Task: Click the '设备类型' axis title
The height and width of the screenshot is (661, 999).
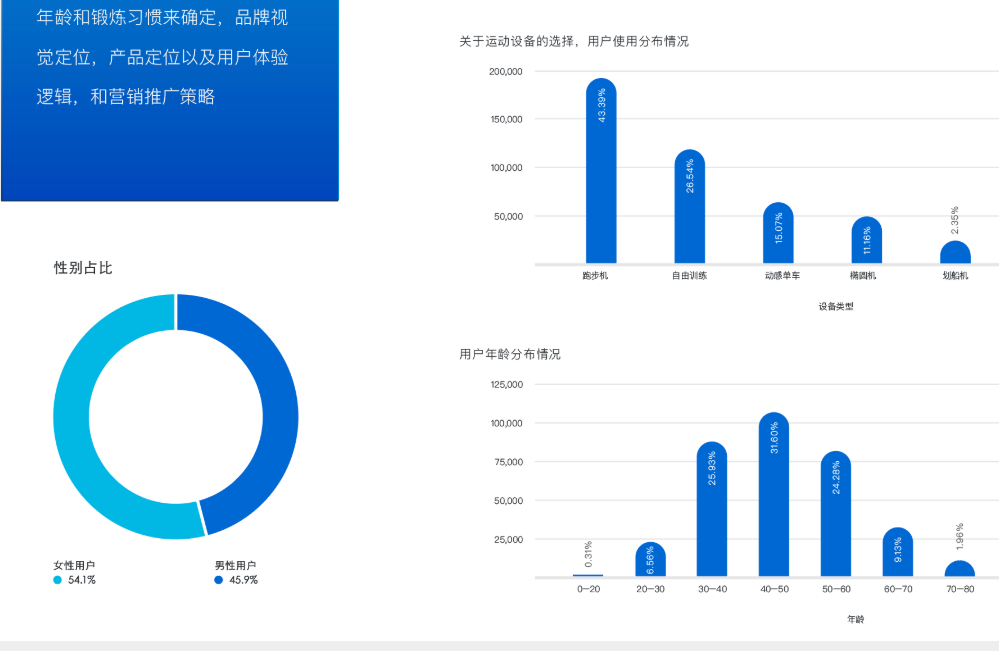Action: point(836,307)
